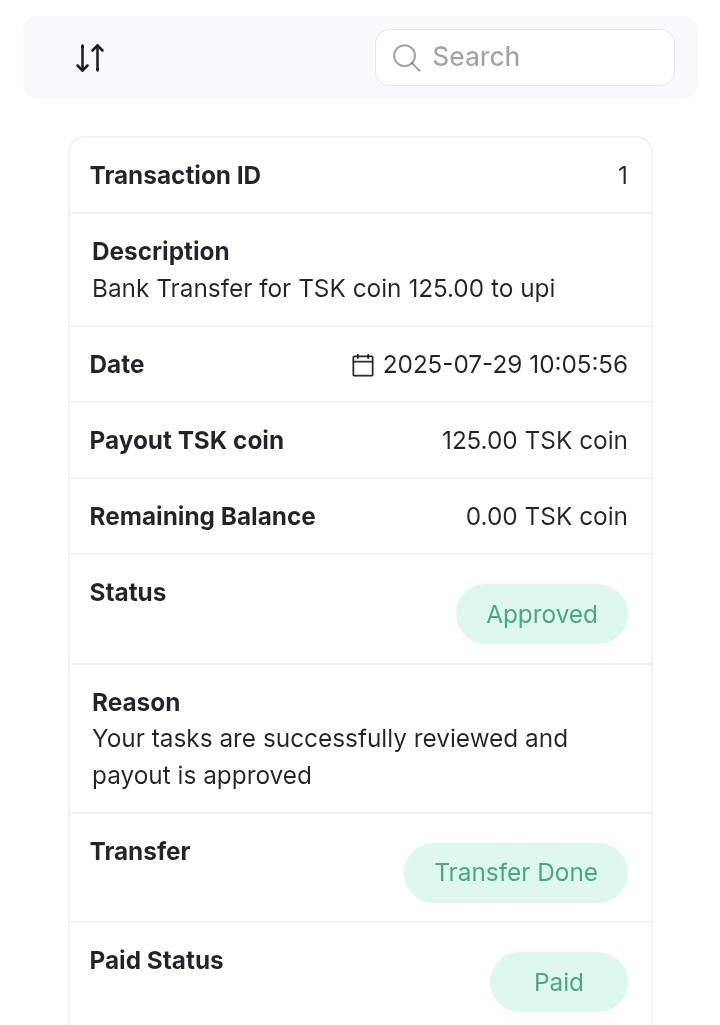Click the 0.00 TSK coin balance value
Image resolution: width=720 pixels, height=1025 pixels.
click(546, 517)
